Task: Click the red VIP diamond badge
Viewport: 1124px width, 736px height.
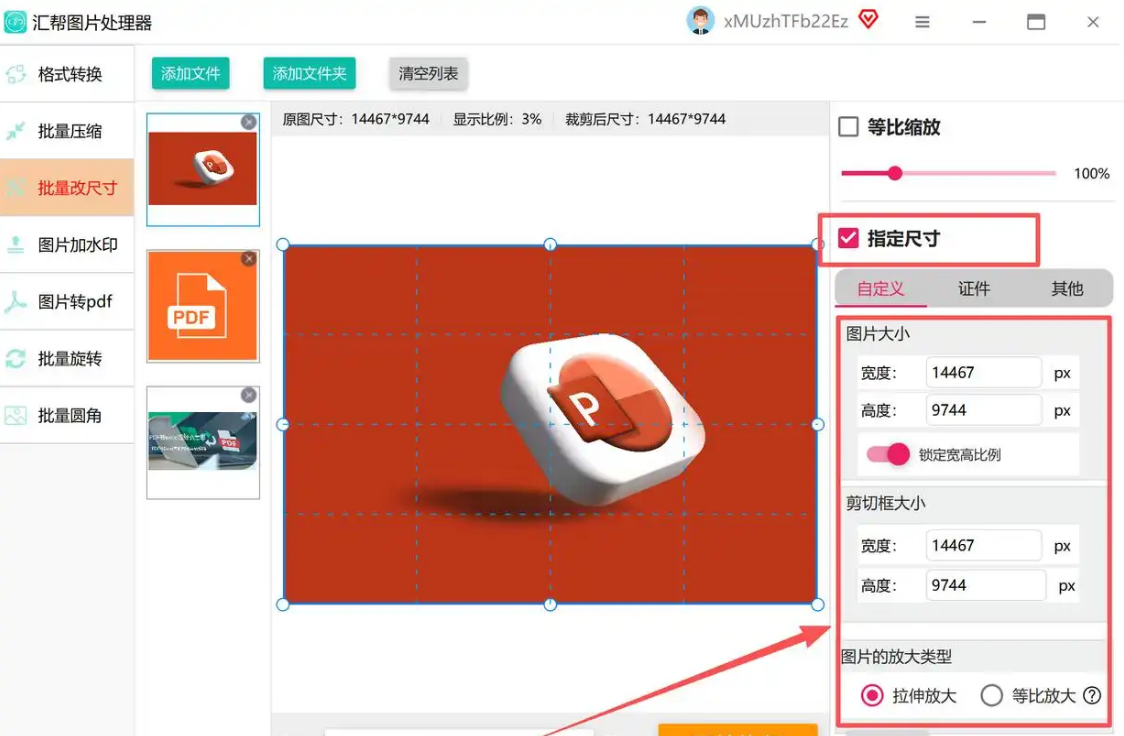Action: click(868, 19)
